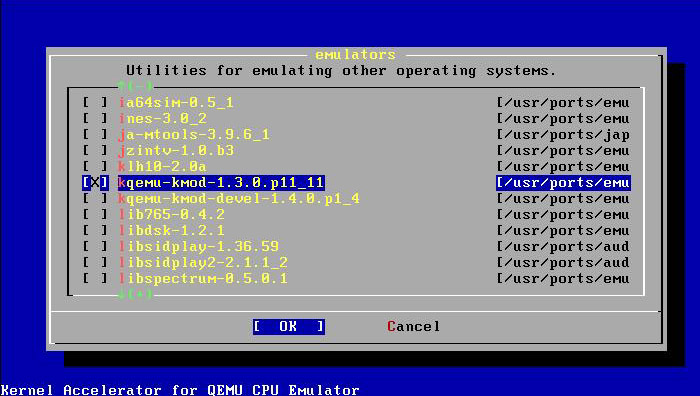700x396 pixels.
Task: Select the klh10-2.0a package name
Action: click(162, 167)
